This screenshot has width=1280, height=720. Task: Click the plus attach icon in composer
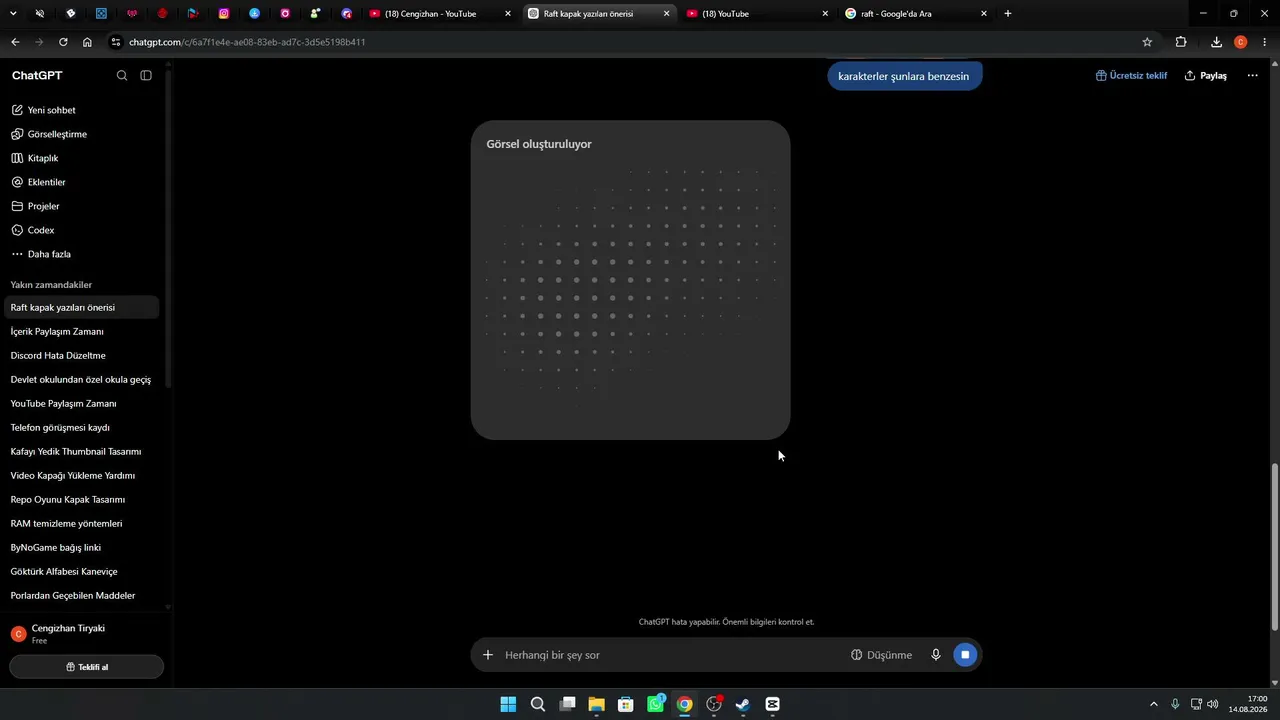pyautogui.click(x=488, y=655)
